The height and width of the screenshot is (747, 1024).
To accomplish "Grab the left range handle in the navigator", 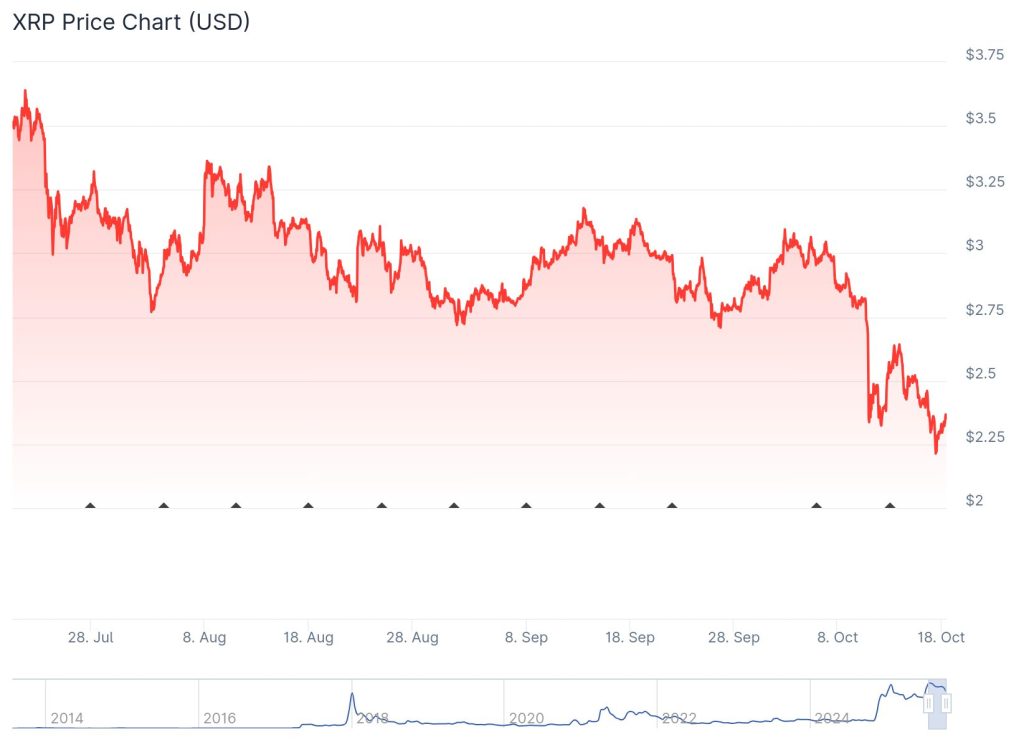I will (x=929, y=704).
